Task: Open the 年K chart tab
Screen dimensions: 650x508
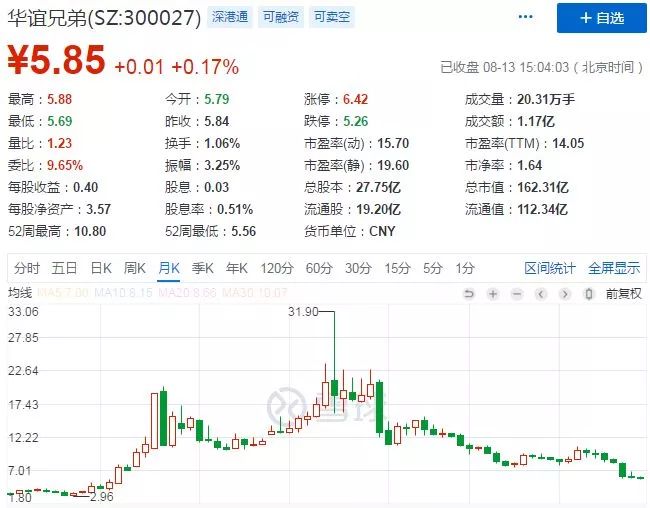Action: click(237, 268)
